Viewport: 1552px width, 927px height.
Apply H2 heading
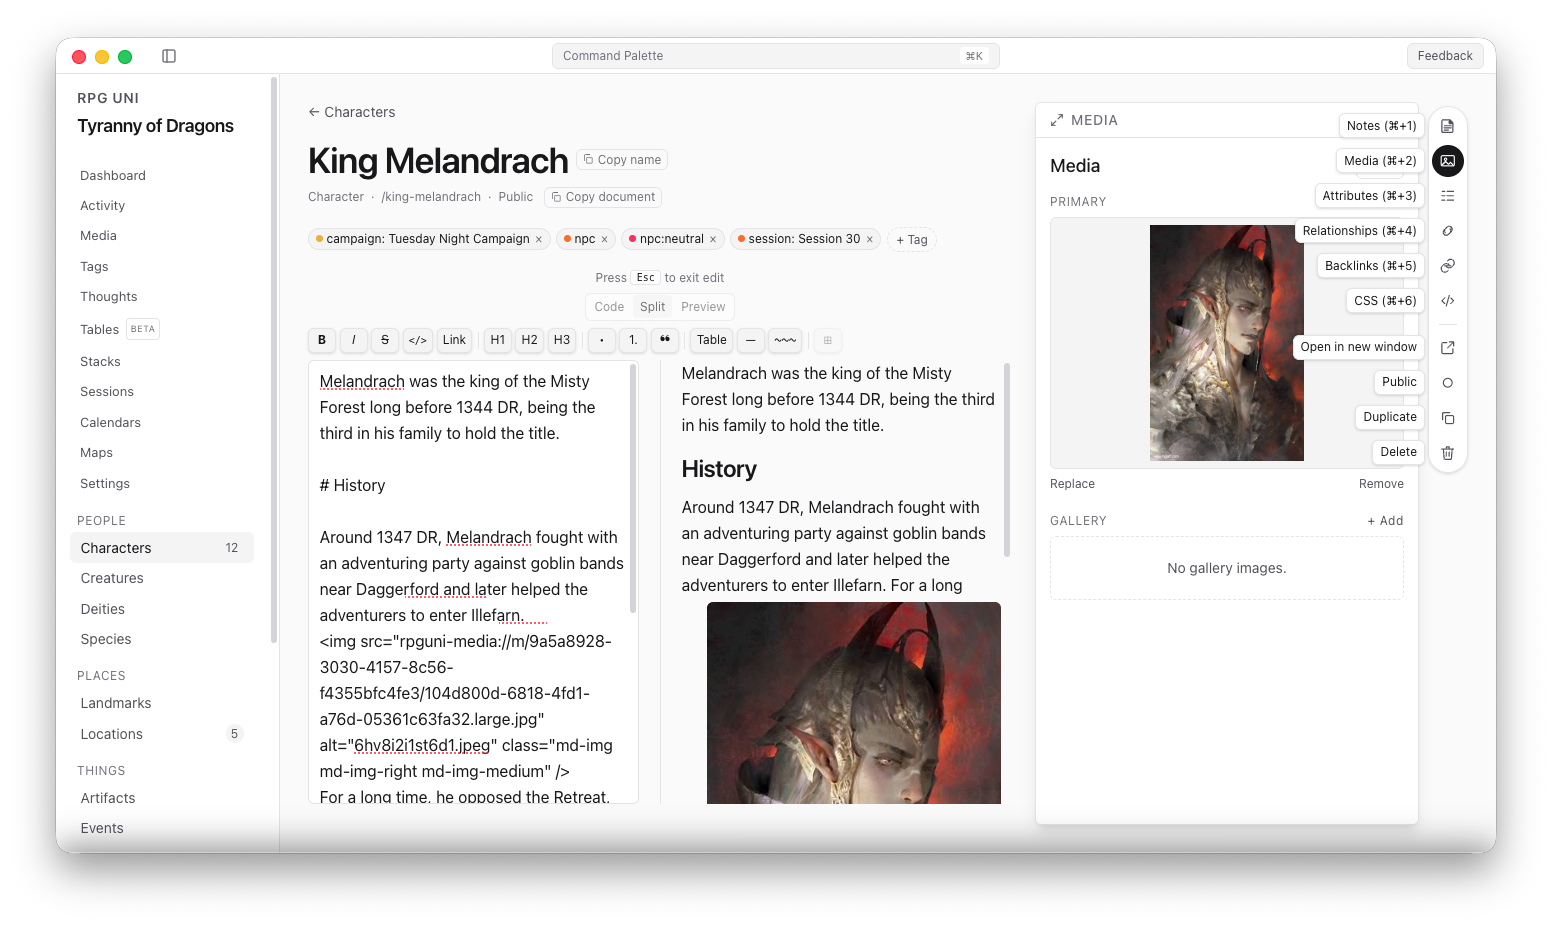click(529, 340)
